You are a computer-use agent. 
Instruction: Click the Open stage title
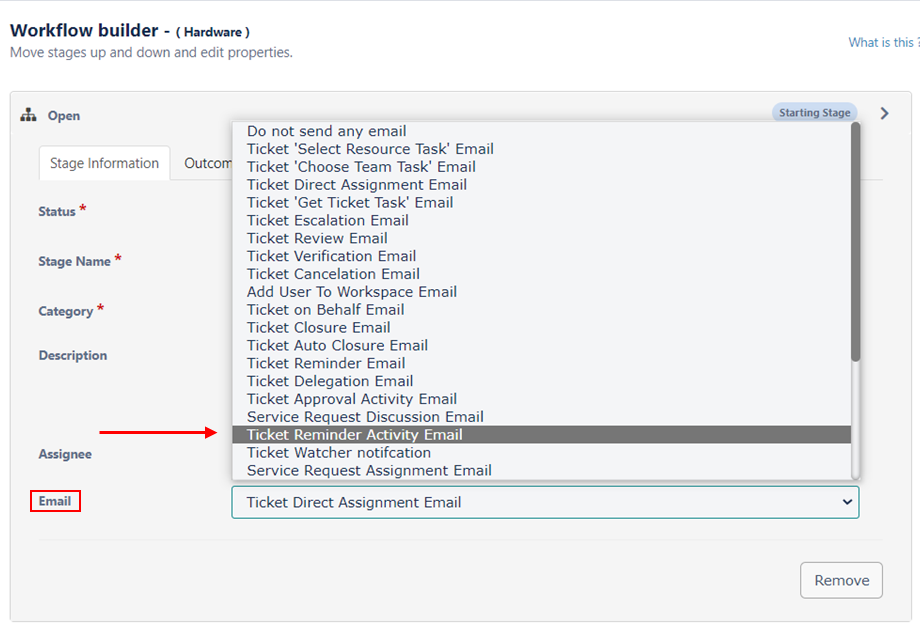click(63, 116)
